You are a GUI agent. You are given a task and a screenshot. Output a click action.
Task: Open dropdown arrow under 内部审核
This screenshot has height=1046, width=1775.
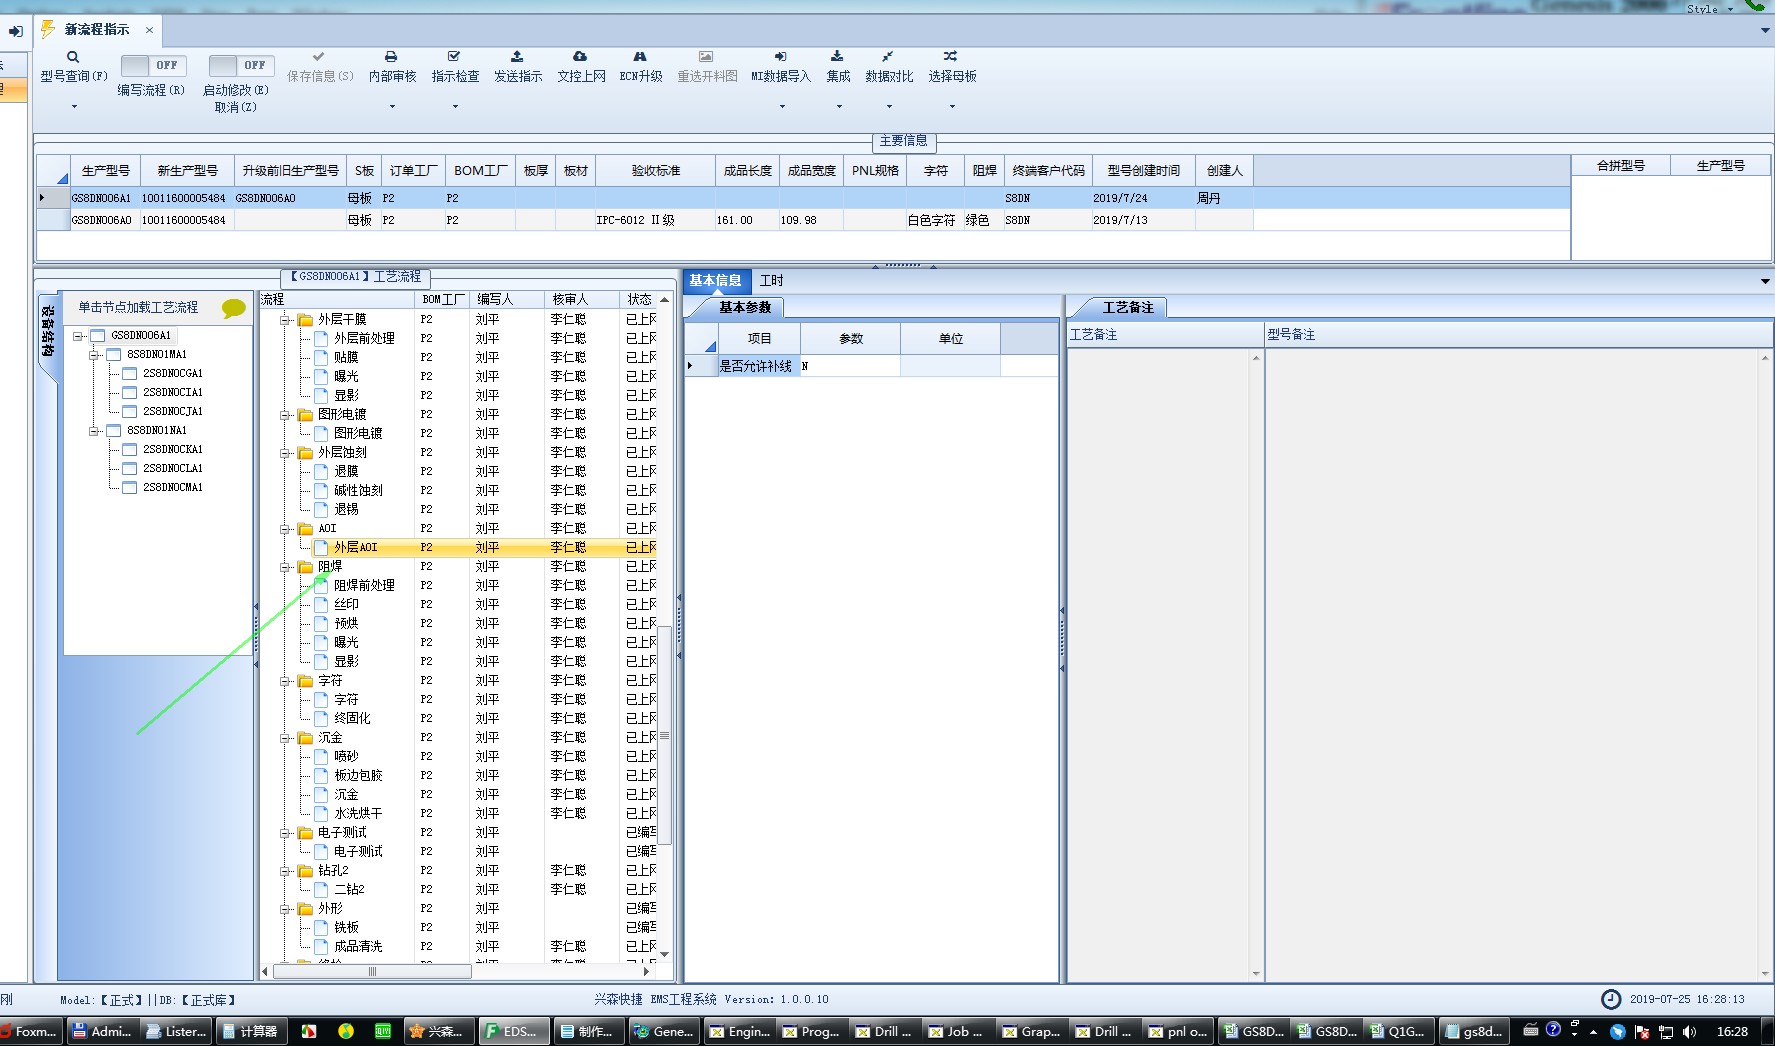pyautogui.click(x=392, y=107)
